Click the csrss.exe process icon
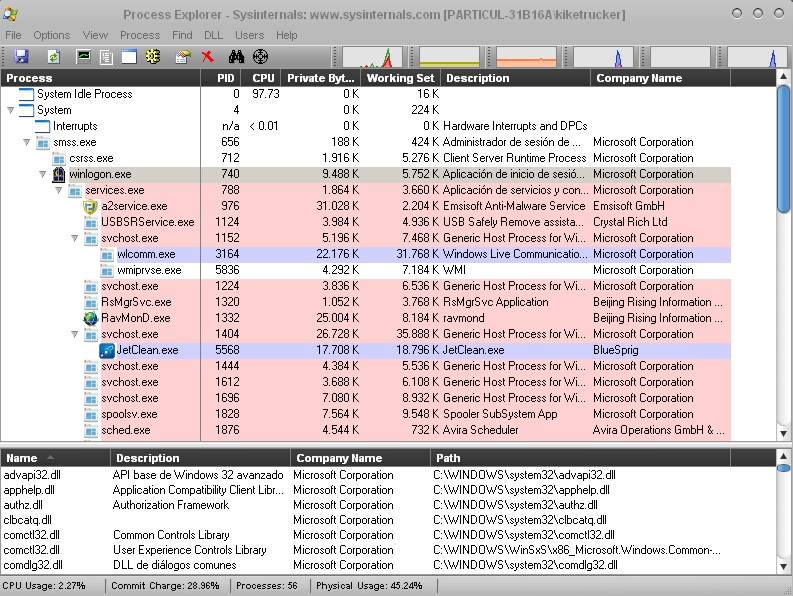Image resolution: width=793 pixels, height=596 pixels. click(59, 158)
